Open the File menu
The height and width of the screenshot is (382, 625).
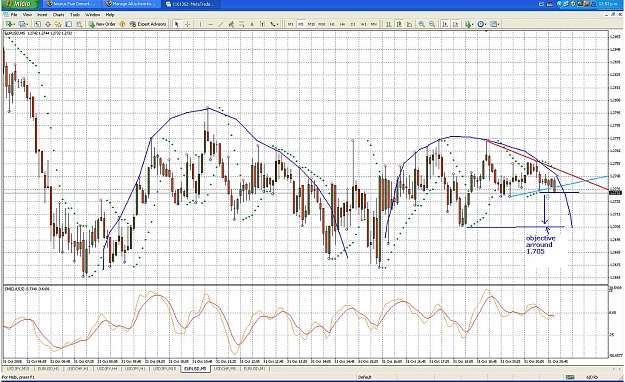pos(14,15)
